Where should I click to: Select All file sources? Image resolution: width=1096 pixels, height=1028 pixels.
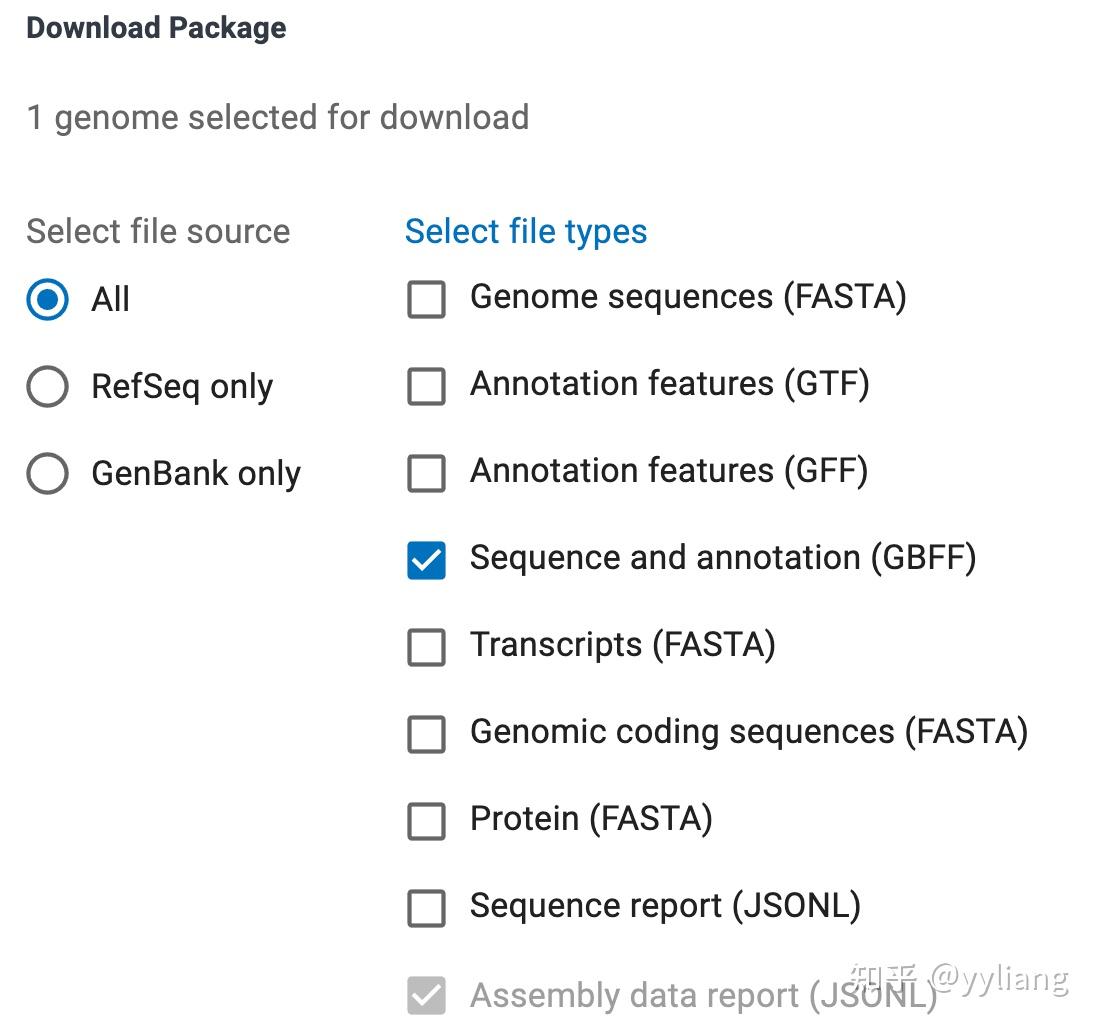(47, 299)
